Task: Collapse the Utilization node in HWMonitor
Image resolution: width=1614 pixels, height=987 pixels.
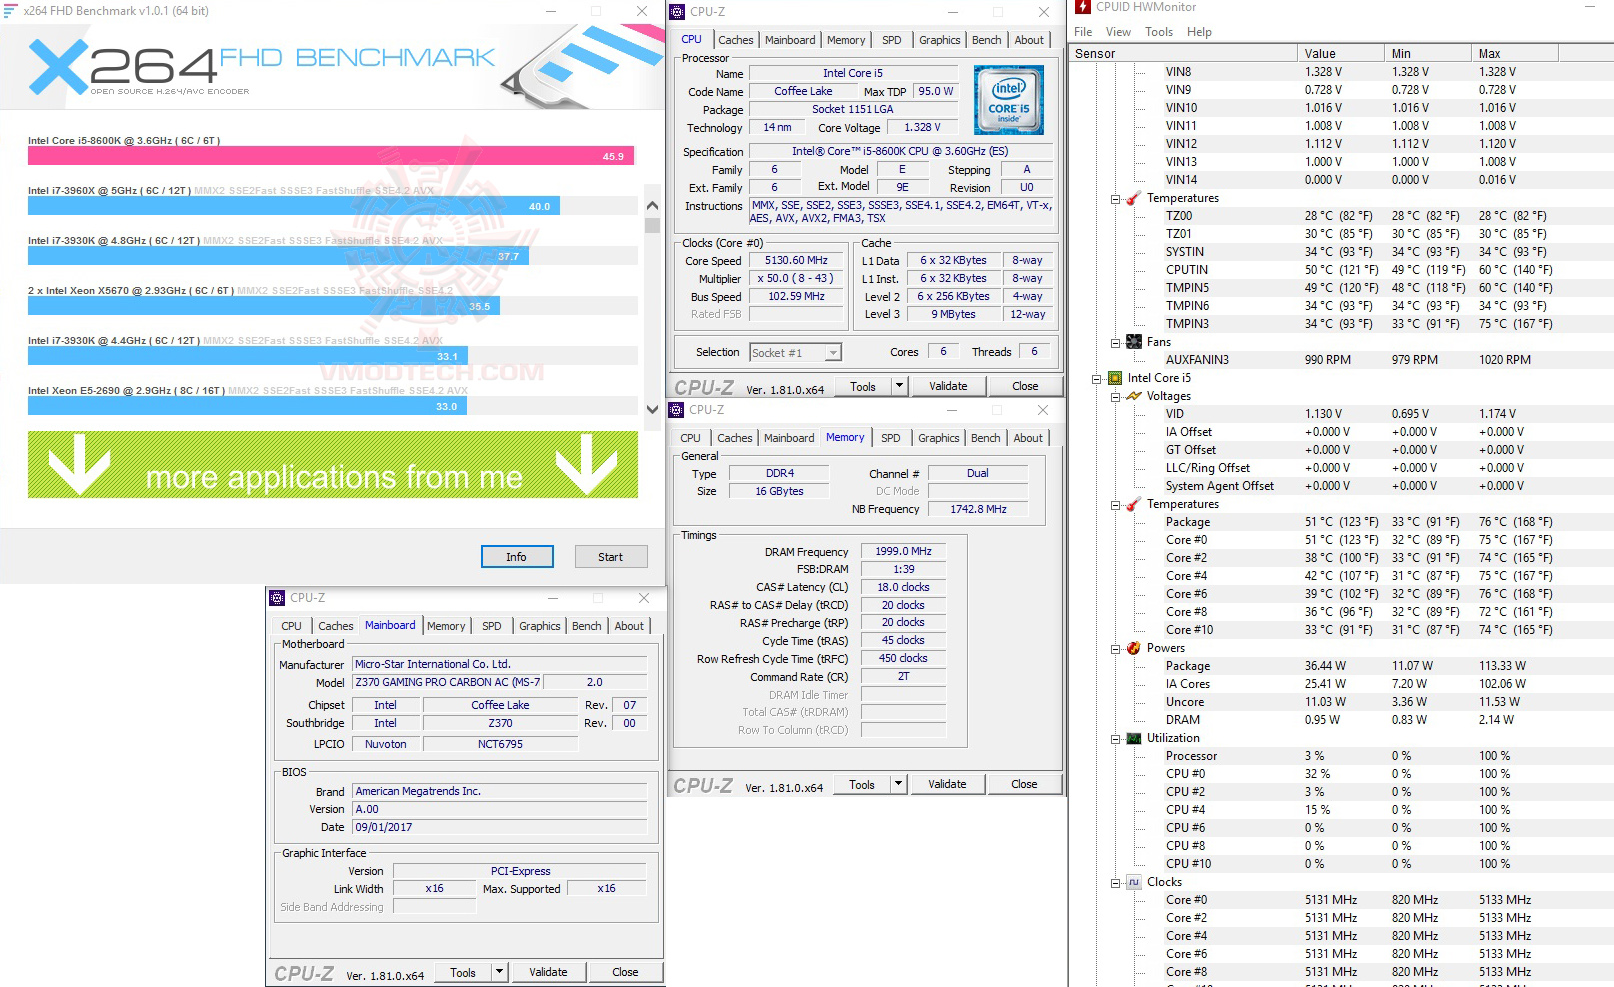Action: pyautogui.click(x=1115, y=739)
